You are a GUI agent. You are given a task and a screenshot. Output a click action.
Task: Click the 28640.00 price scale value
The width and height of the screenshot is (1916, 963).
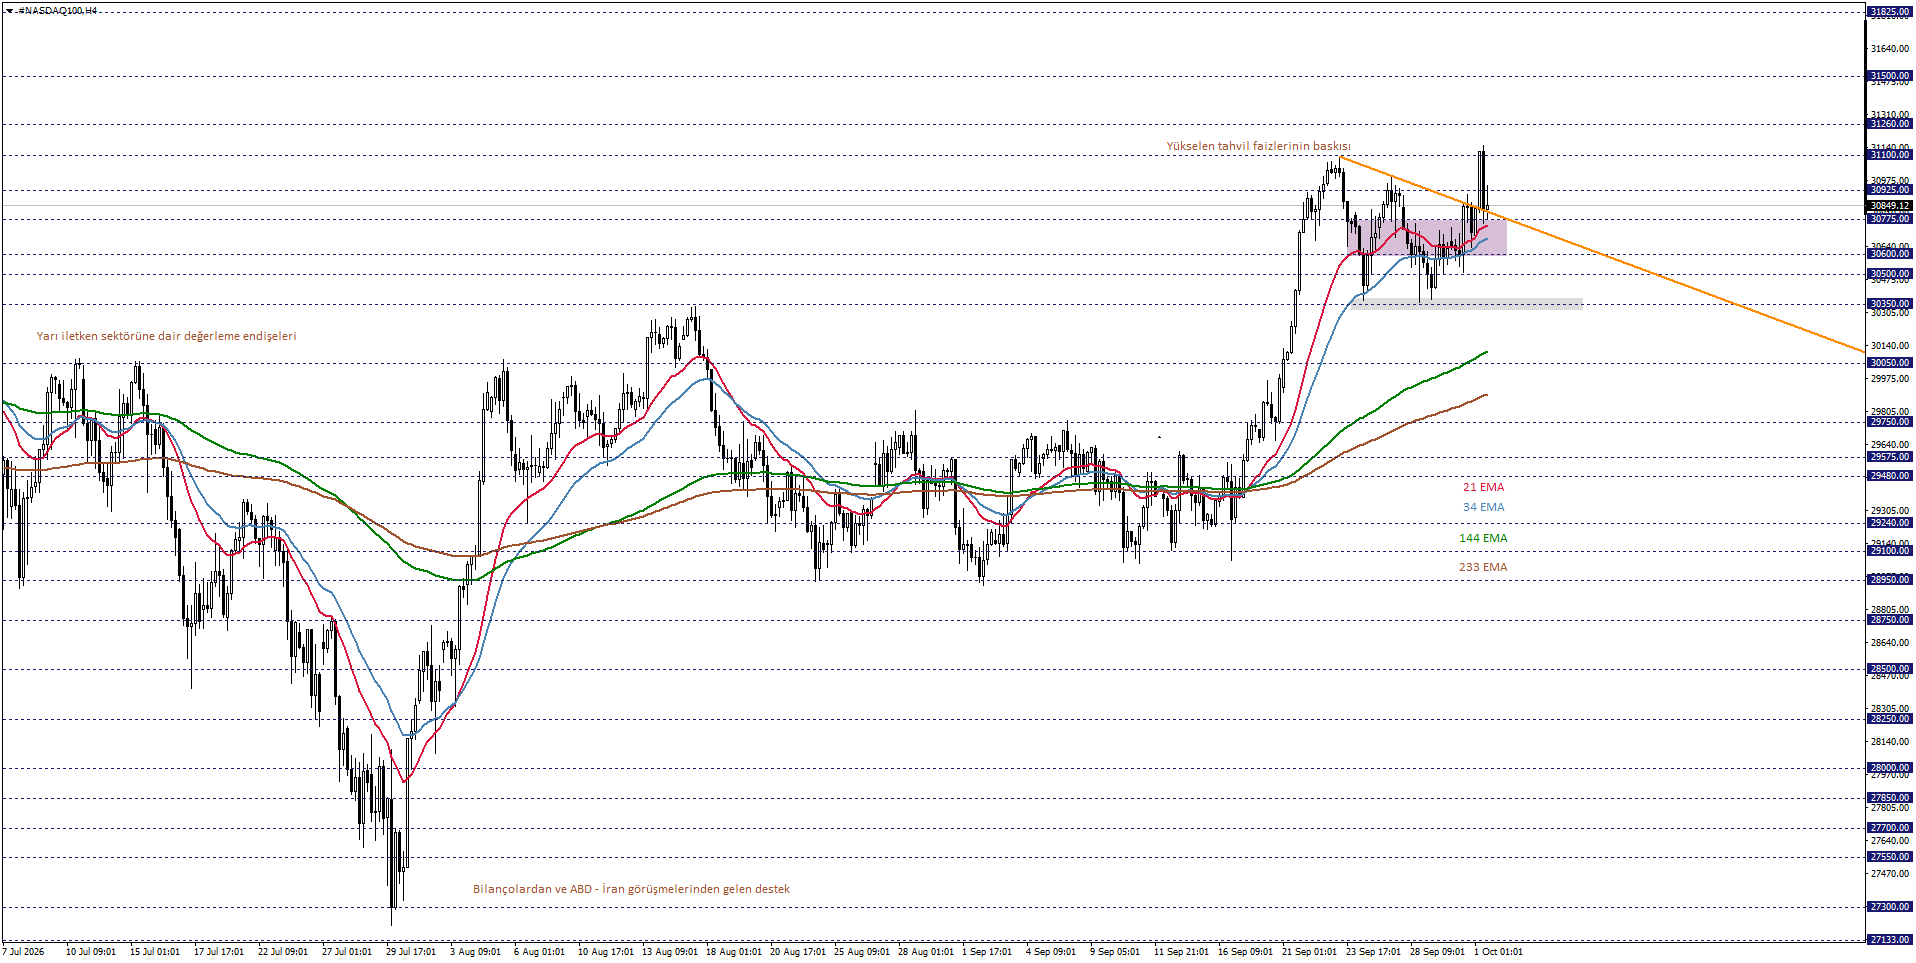(1889, 643)
